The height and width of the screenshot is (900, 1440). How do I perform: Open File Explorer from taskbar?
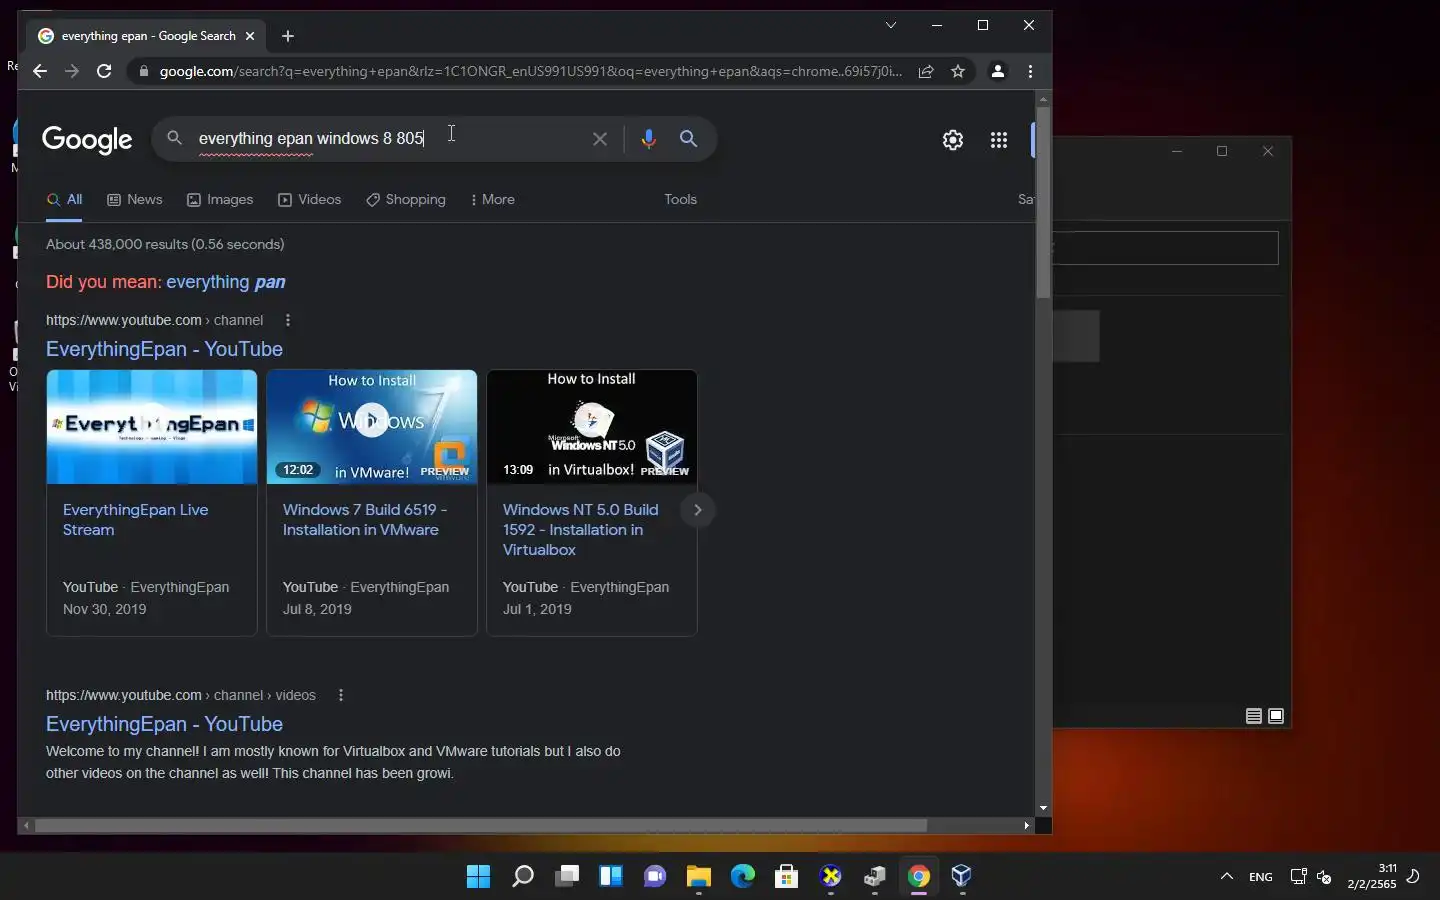699,877
